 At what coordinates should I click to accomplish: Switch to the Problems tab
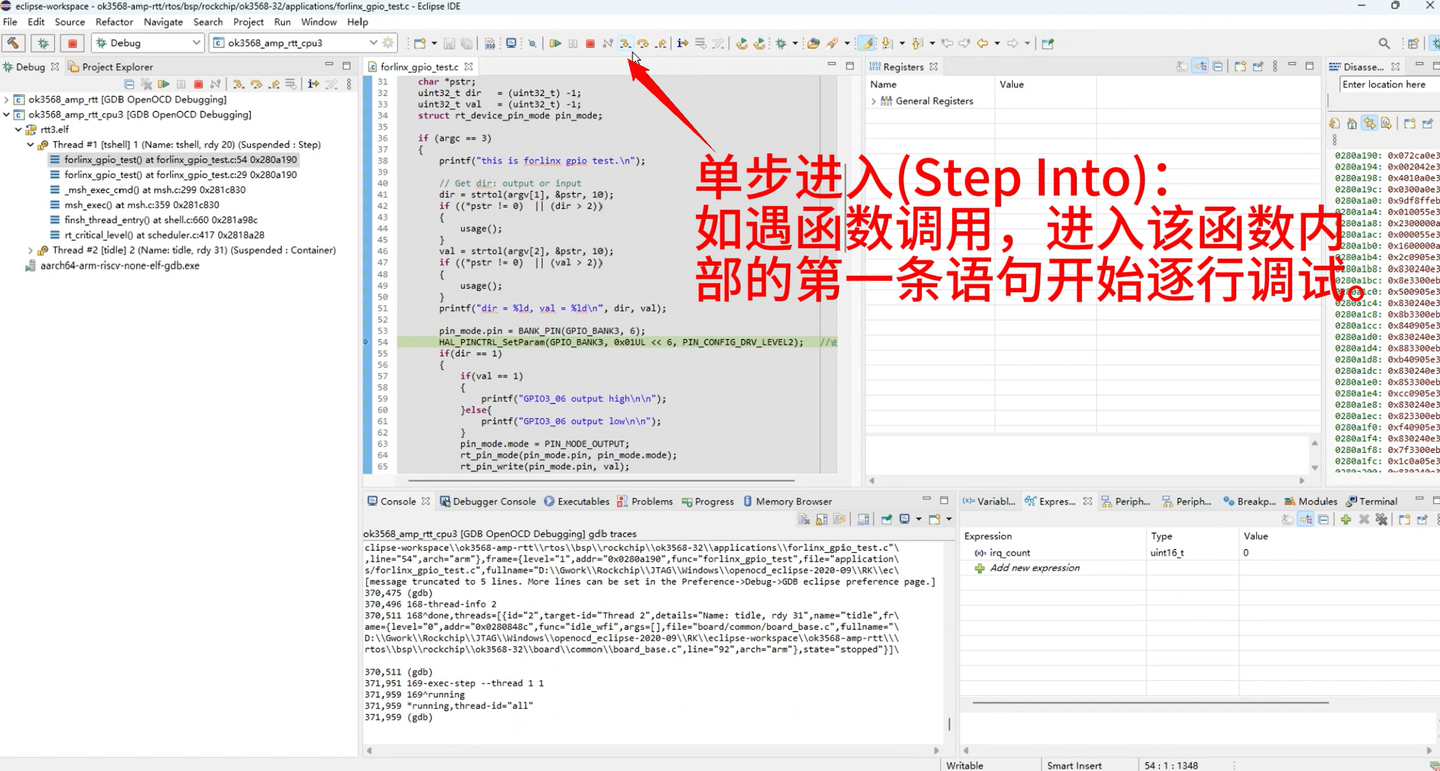[645, 502]
